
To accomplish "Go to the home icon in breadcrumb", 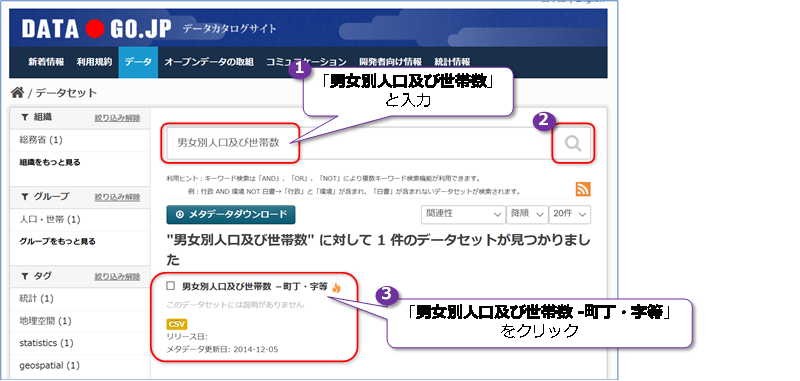I will click(17, 92).
